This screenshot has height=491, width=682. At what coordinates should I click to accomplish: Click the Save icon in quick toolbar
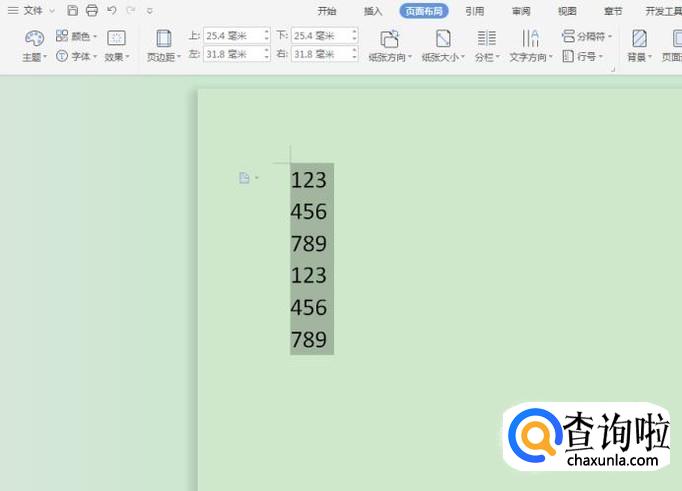point(73,10)
